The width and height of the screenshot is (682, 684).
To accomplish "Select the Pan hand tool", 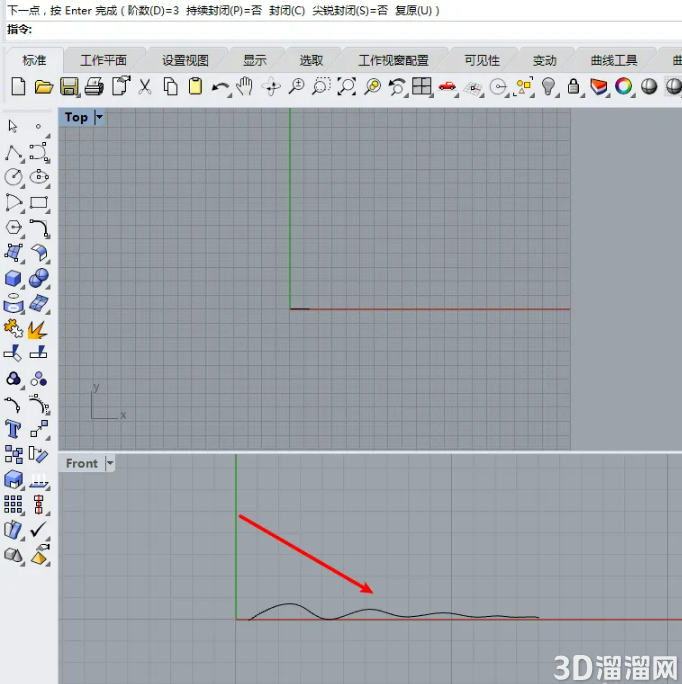I will pos(244,86).
